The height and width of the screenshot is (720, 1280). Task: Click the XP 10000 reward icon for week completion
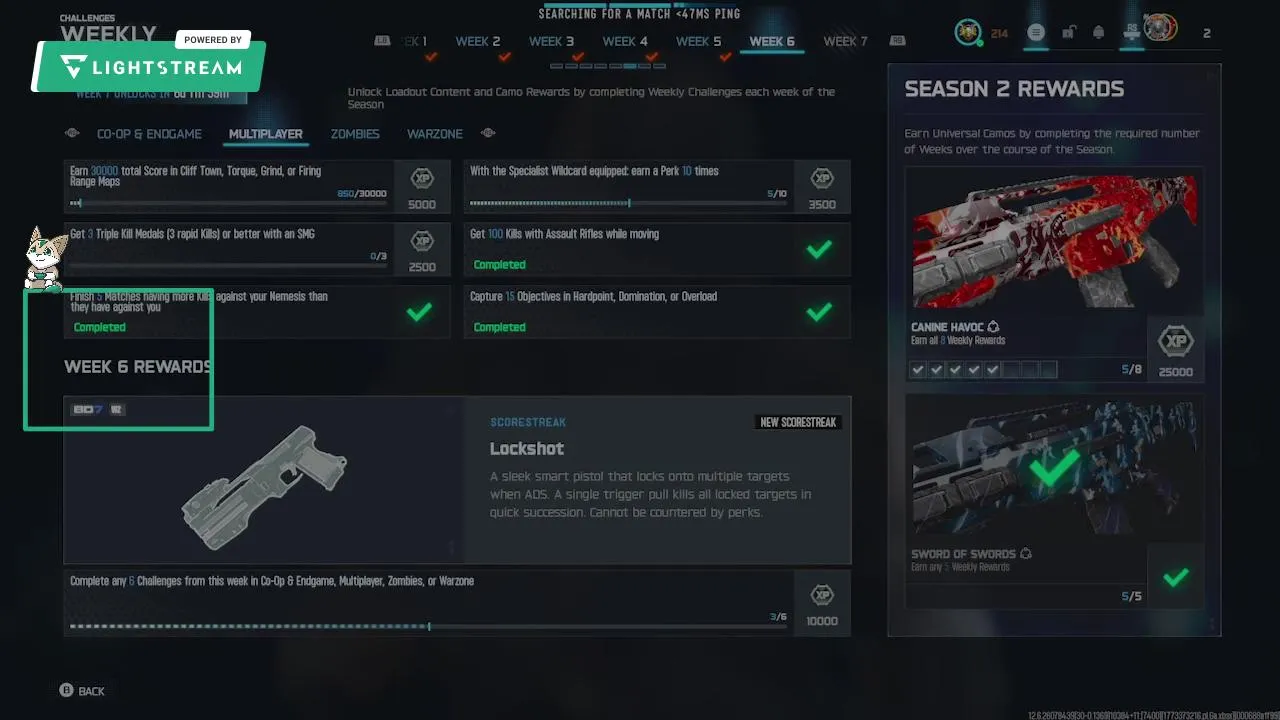(x=822, y=595)
